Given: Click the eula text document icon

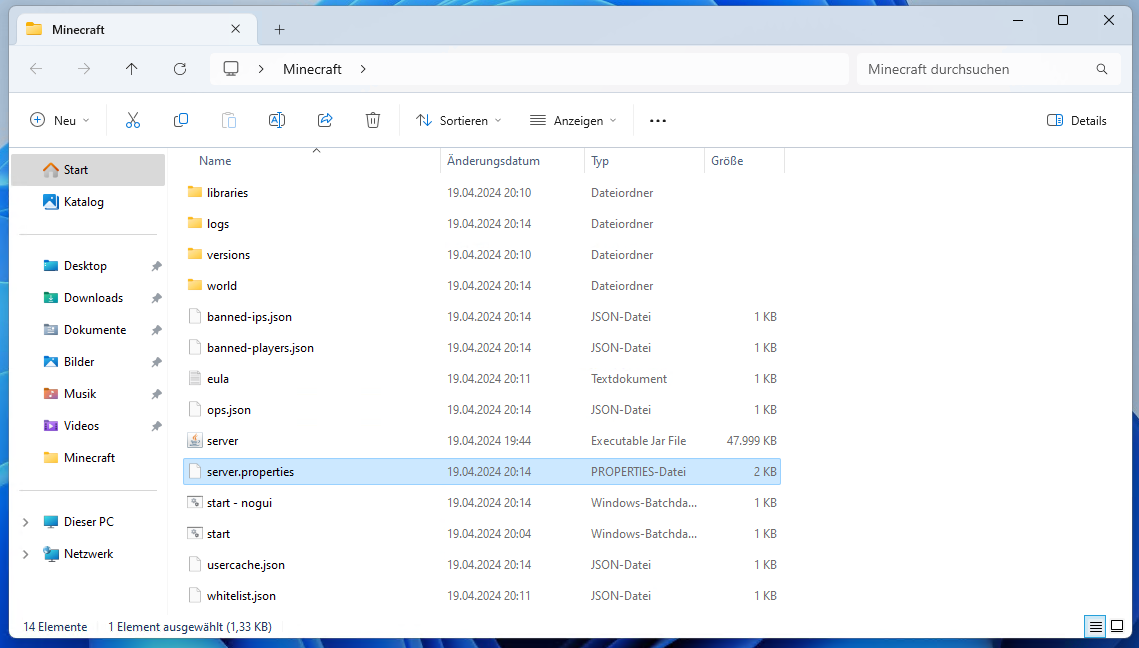Looking at the screenshot, I should coord(195,378).
